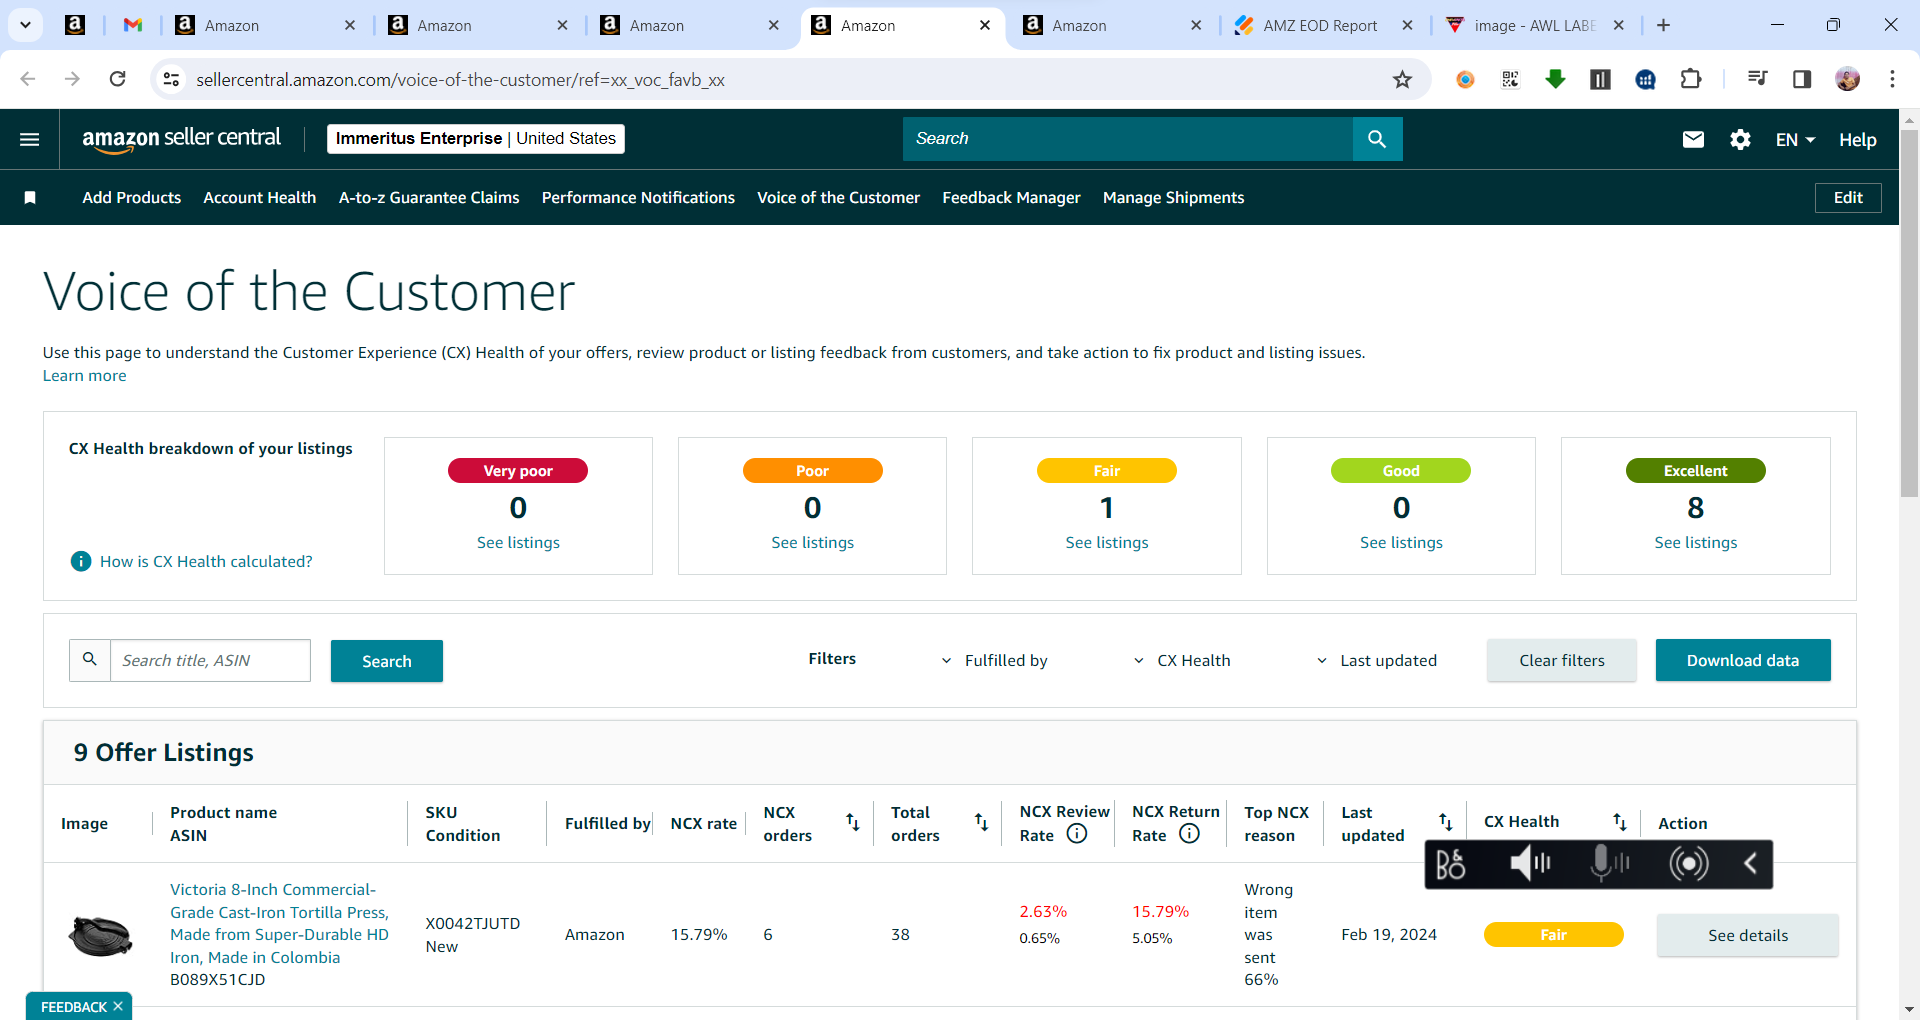Reload the page in Chrome

(x=118, y=79)
